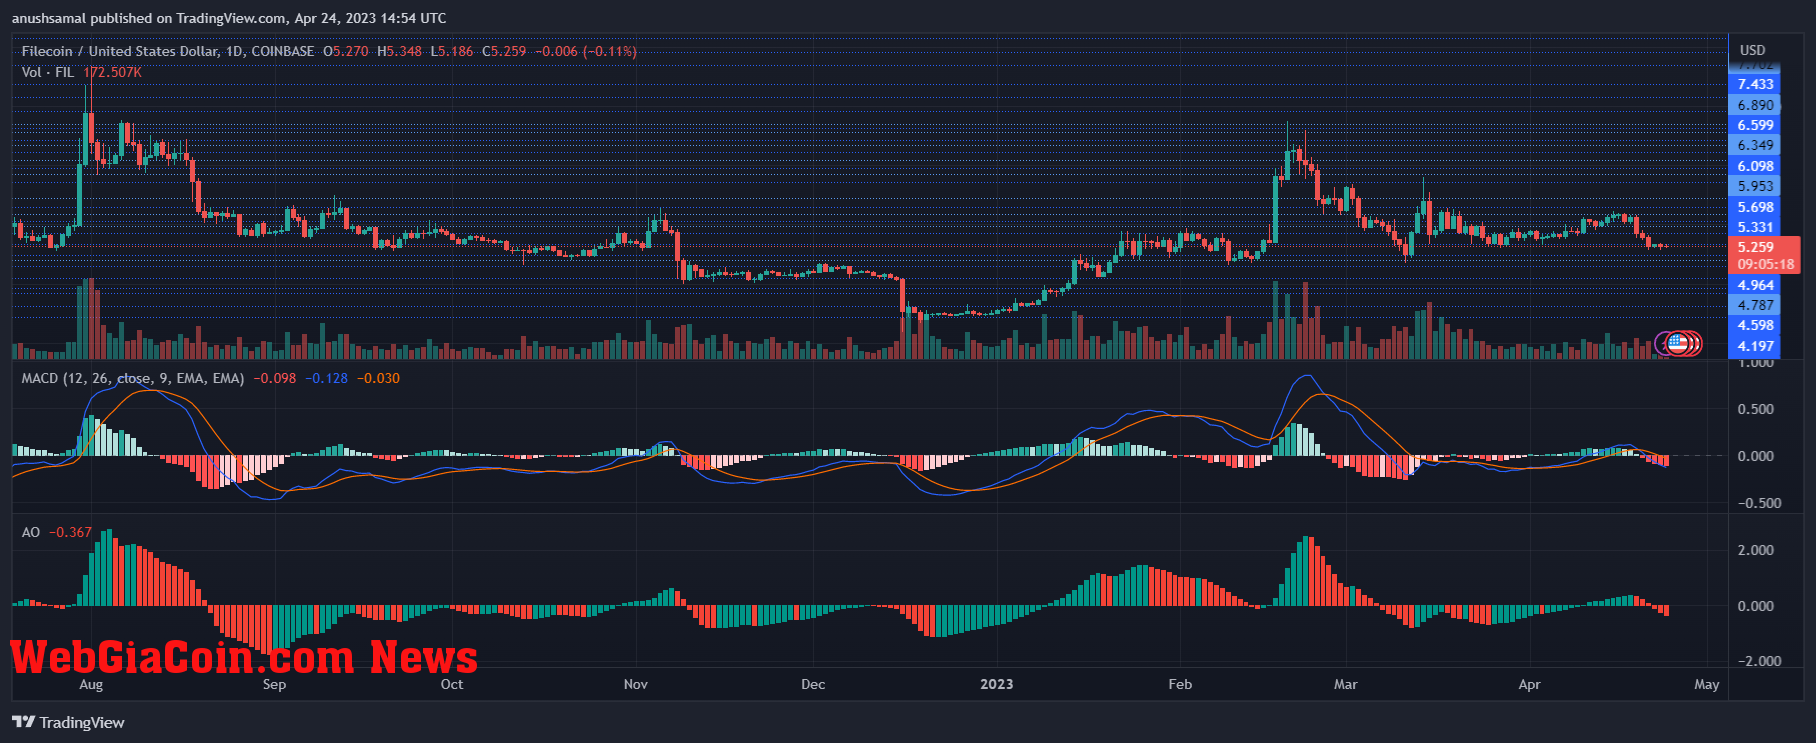Viewport: 1816px width, 743px height.
Task: Click the MACD line value -0.128
Action: click(x=327, y=378)
